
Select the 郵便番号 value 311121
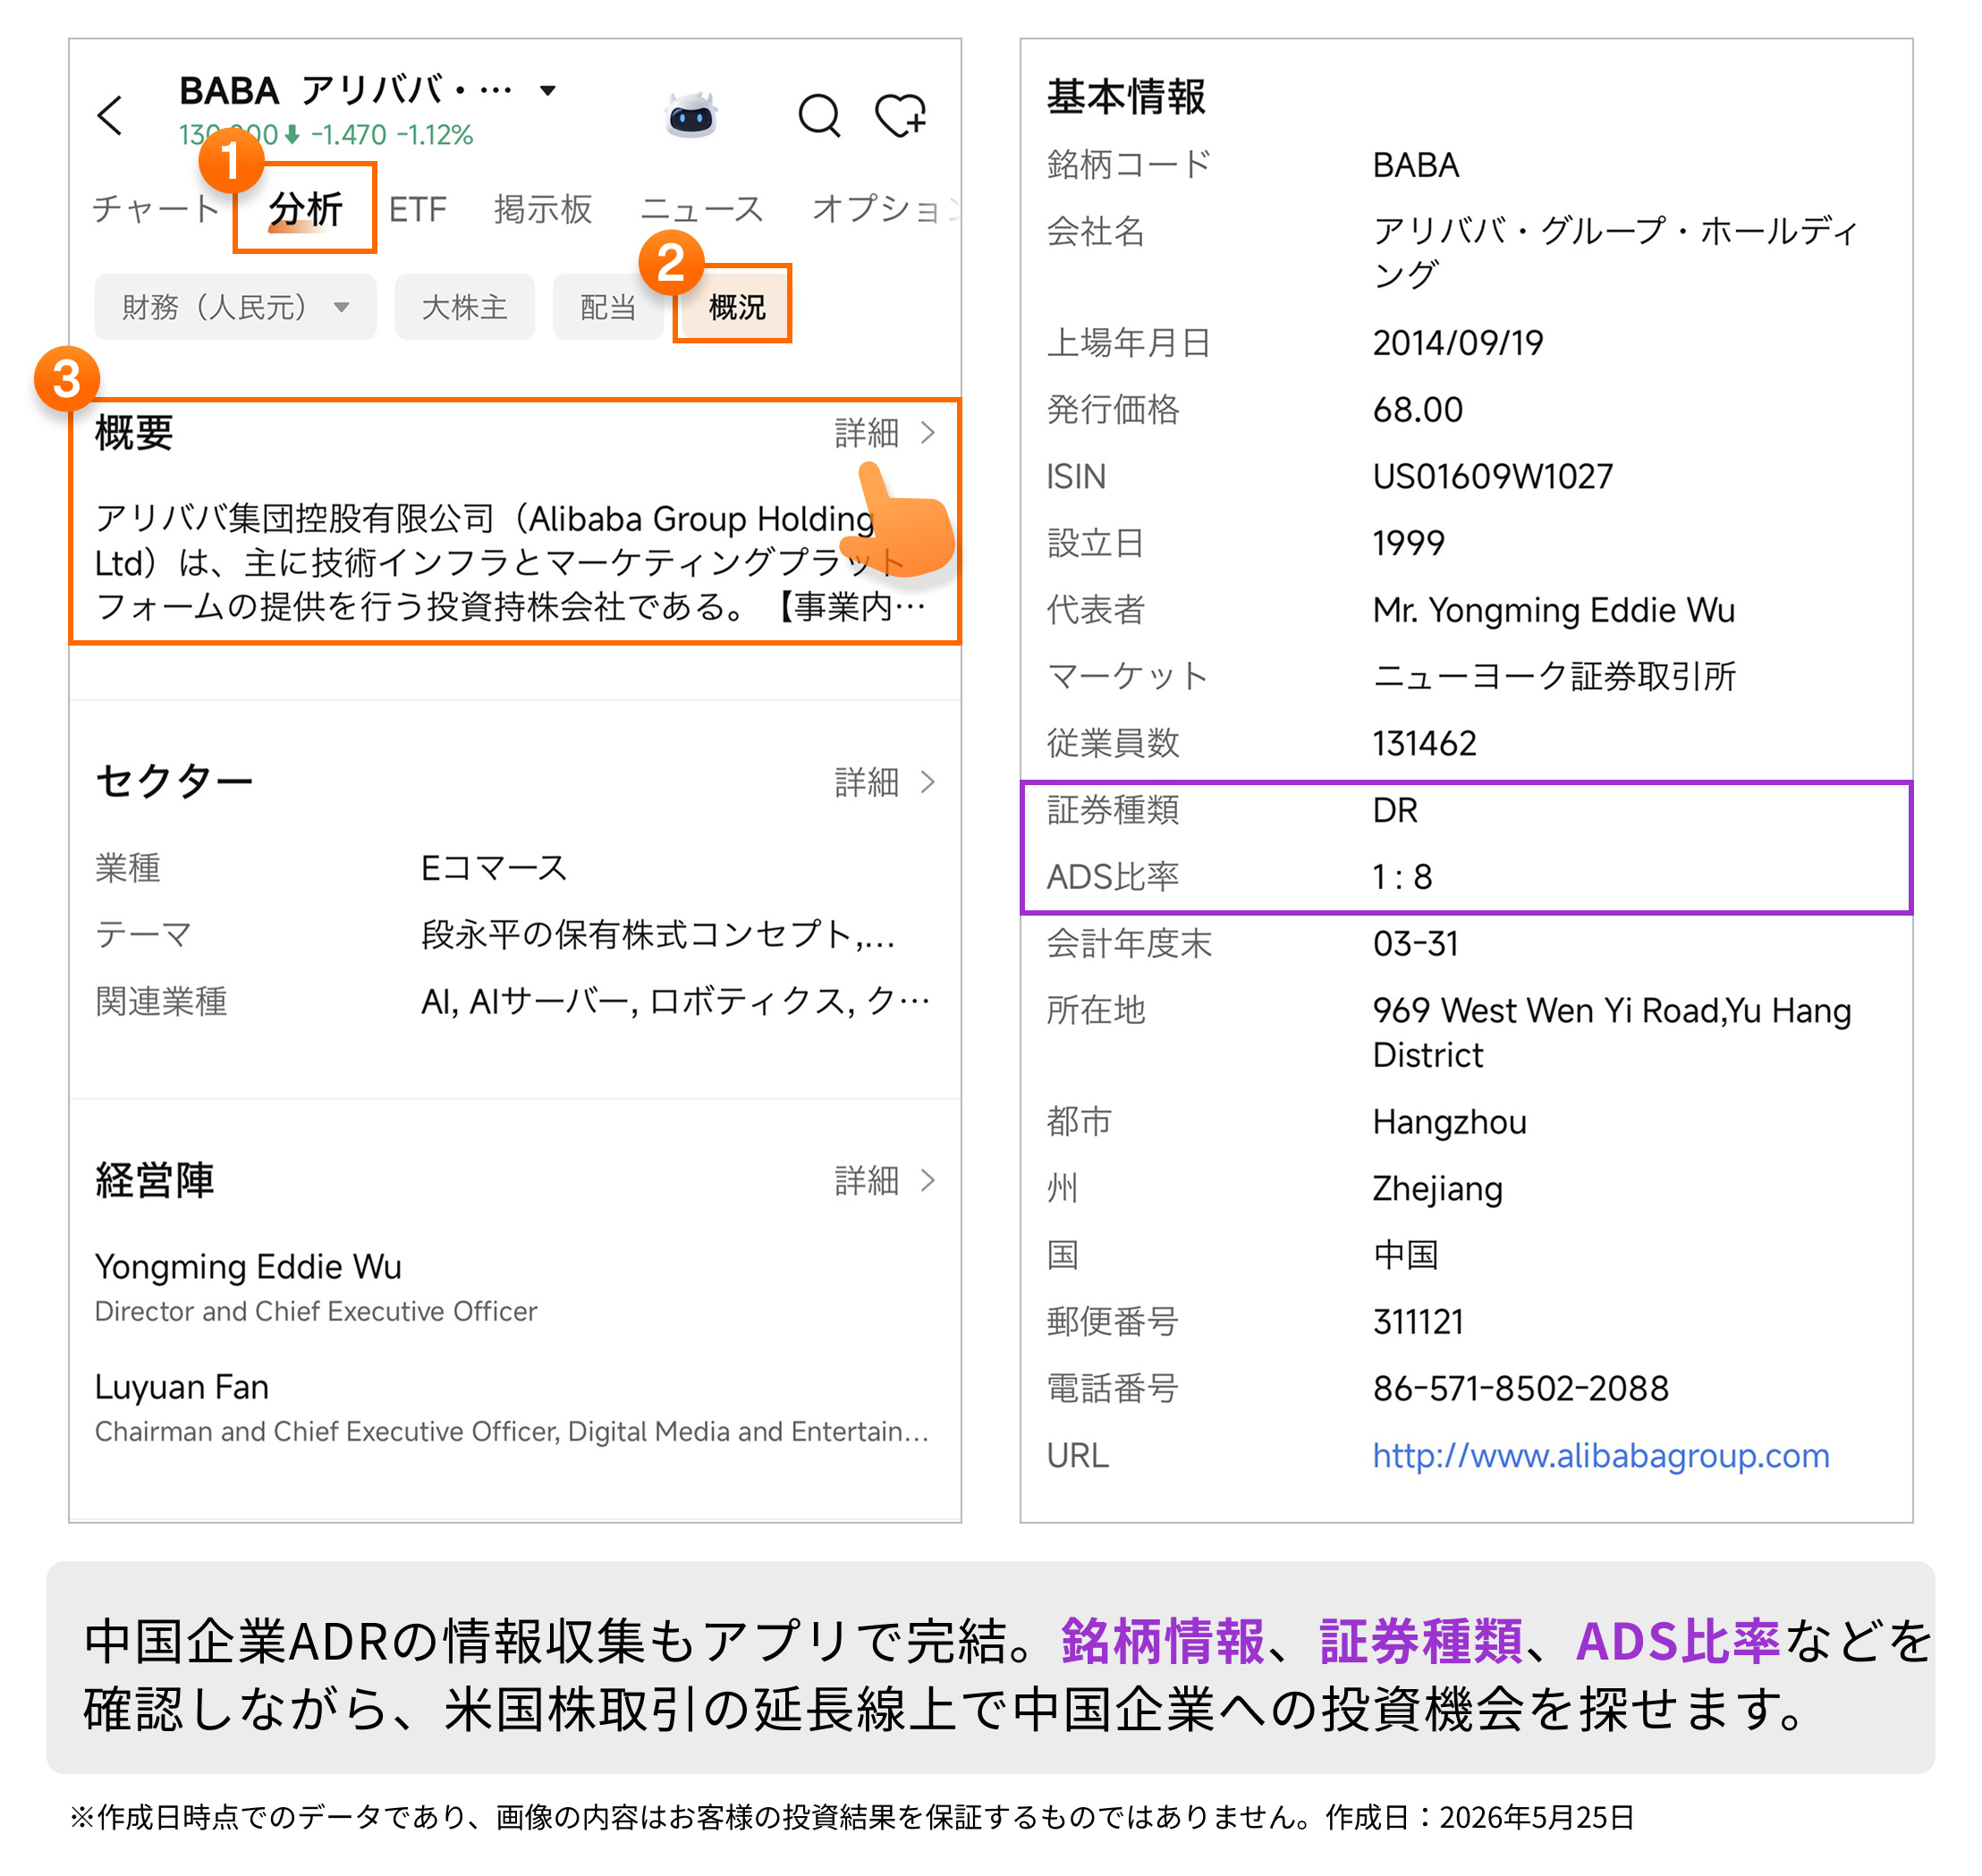coord(1418,1322)
